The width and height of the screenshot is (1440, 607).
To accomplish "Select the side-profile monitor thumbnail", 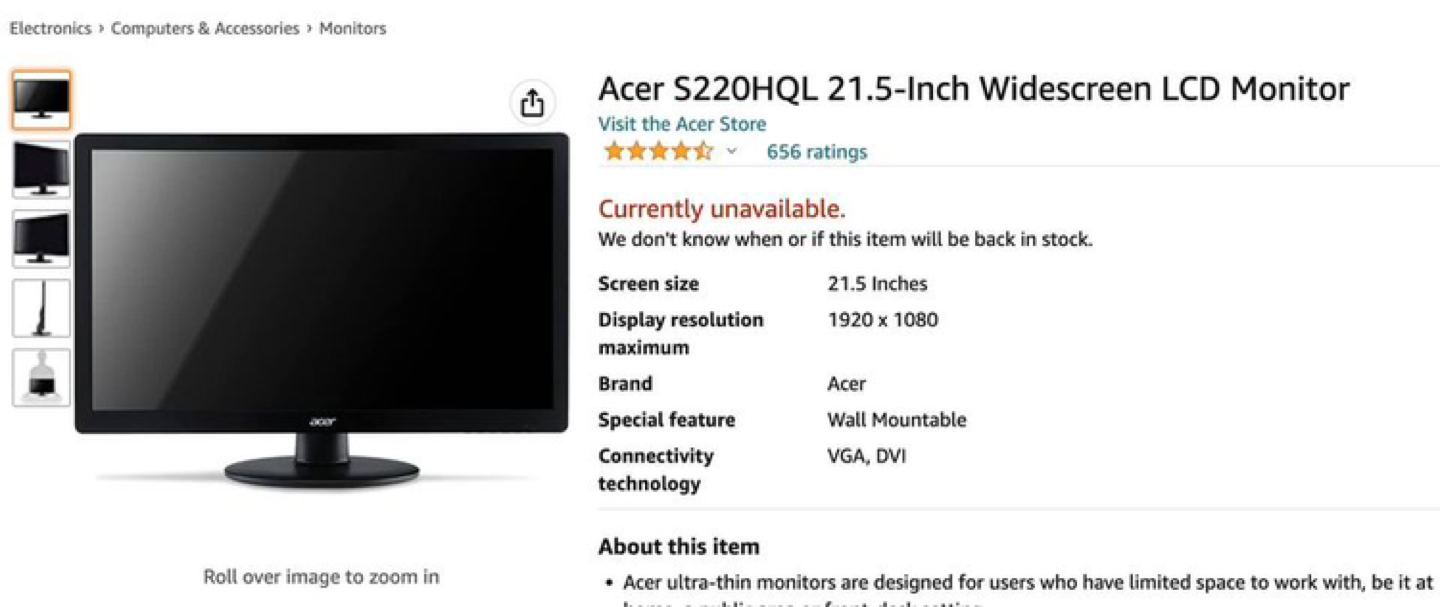I will (41, 308).
